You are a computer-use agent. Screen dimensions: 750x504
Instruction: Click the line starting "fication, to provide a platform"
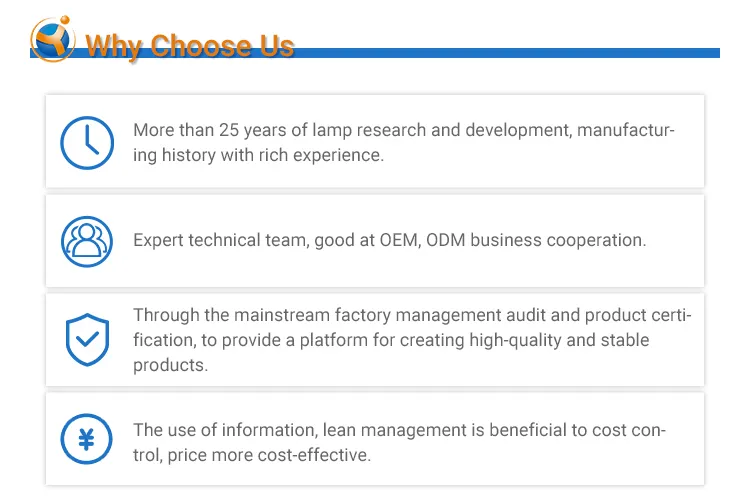coord(391,340)
